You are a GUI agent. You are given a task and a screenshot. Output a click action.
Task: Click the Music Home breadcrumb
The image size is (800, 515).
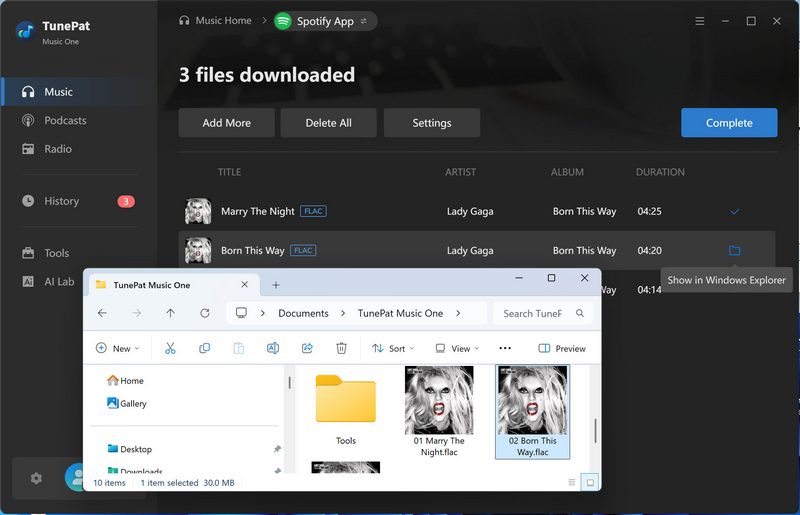coord(215,20)
